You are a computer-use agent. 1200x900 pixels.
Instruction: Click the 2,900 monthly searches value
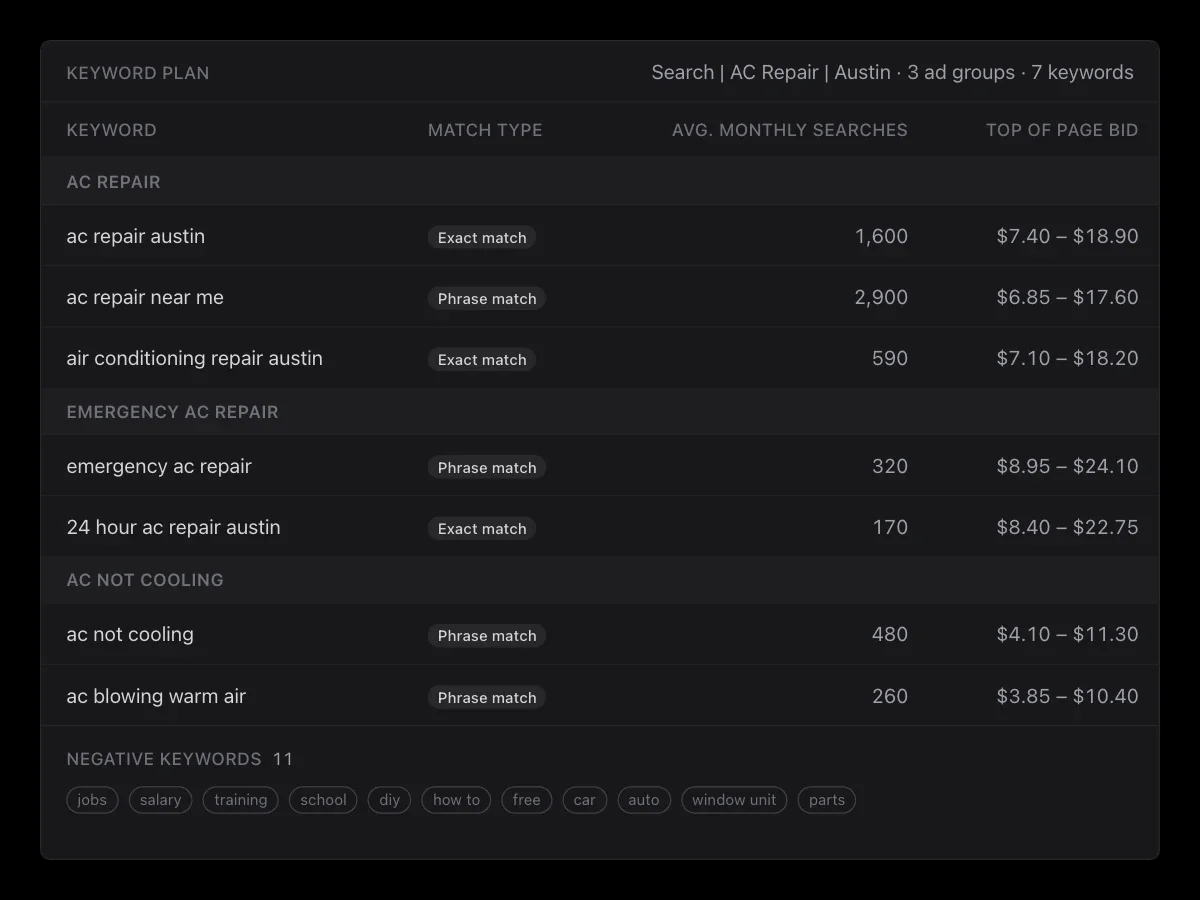pos(881,298)
